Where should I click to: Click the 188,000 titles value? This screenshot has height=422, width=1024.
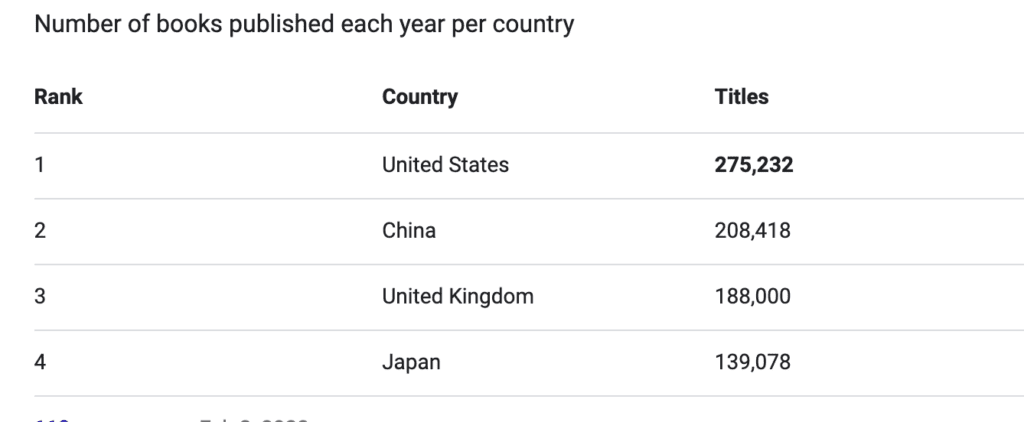(x=752, y=297)
